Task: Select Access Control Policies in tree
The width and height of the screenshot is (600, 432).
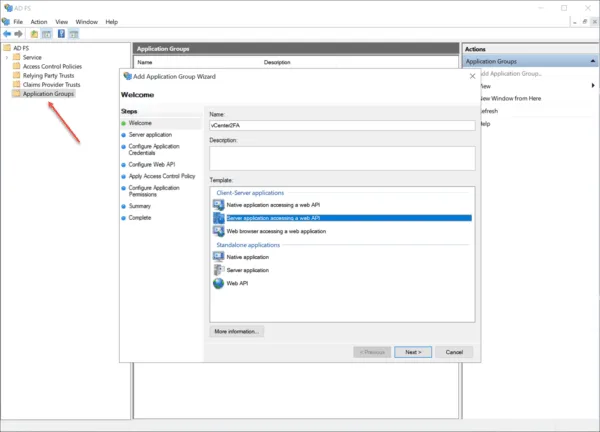Action: click(52, 66)
